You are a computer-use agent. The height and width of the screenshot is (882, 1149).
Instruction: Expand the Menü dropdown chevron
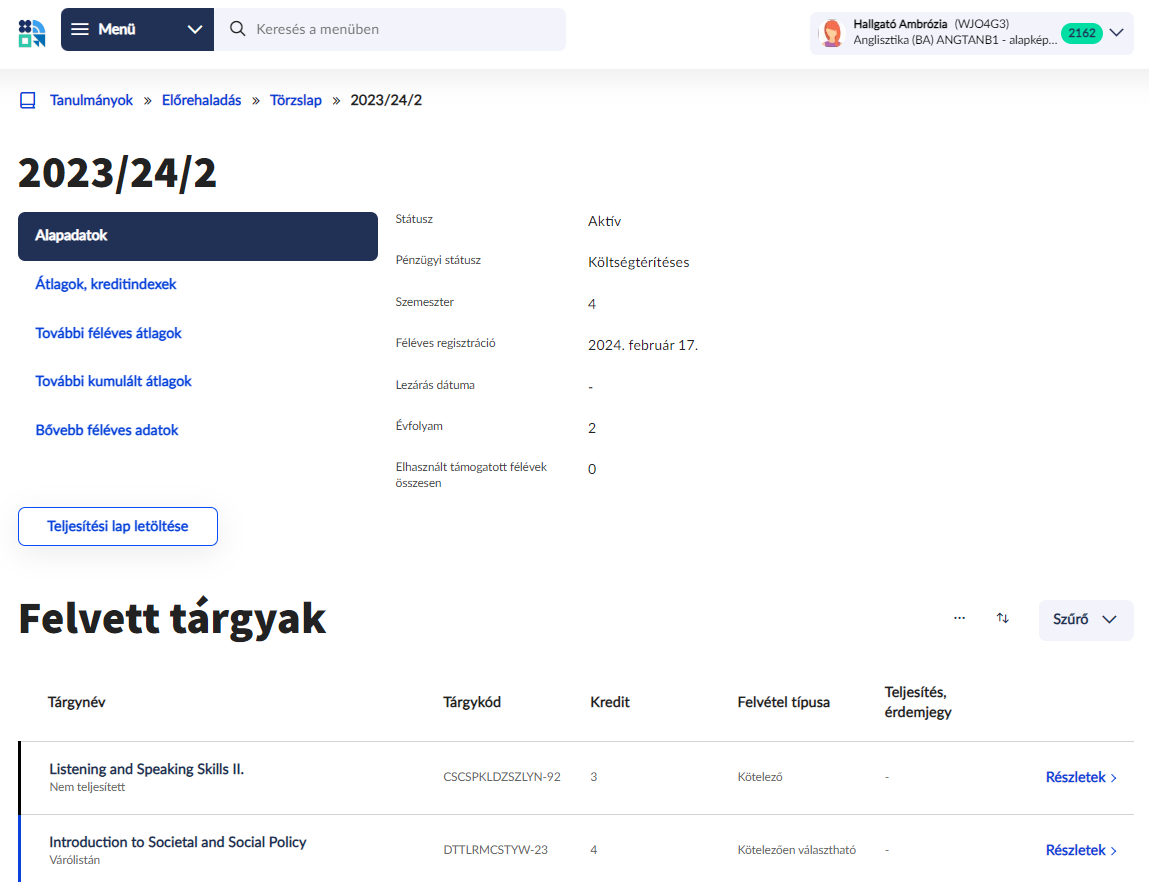[x=195, y=29]
